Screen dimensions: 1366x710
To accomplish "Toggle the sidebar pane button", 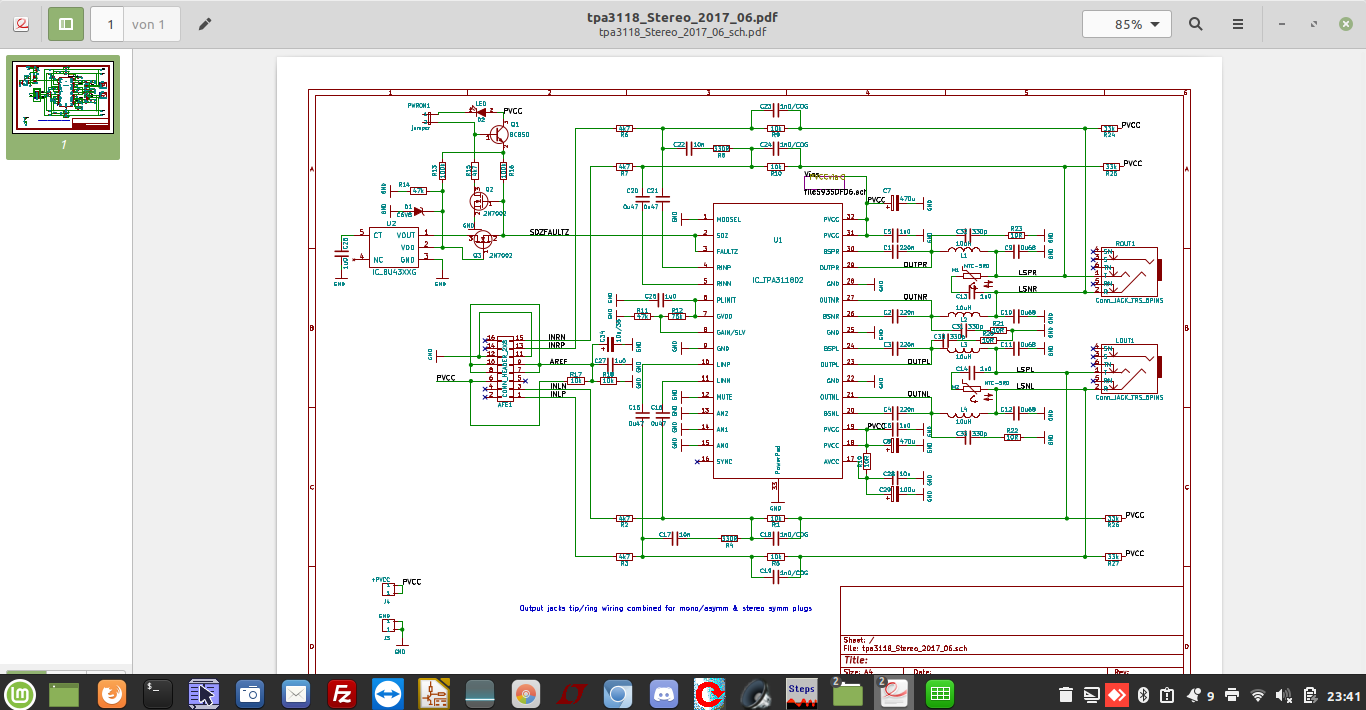I will point(66,24).
